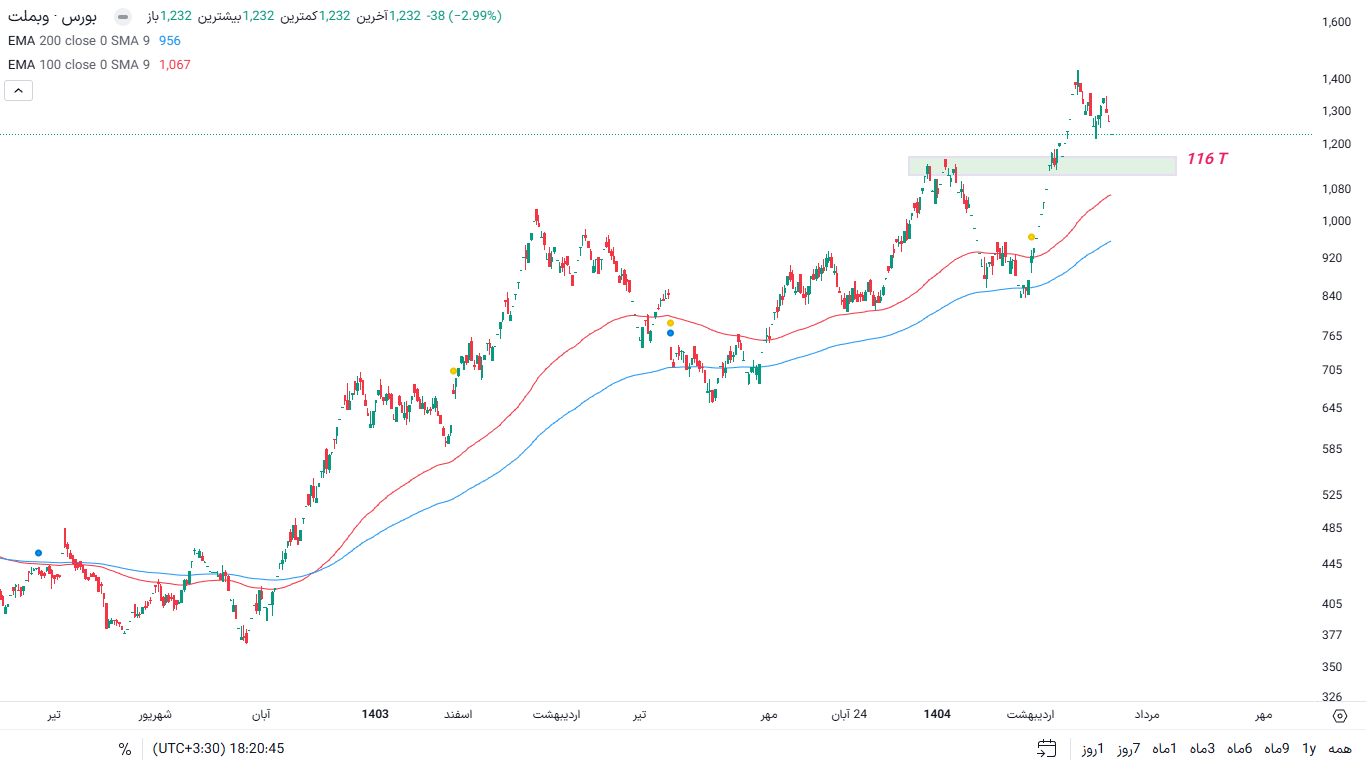Click the 1404 year label on time axis
Viewport: 1366px width, 768px height.
937,715
